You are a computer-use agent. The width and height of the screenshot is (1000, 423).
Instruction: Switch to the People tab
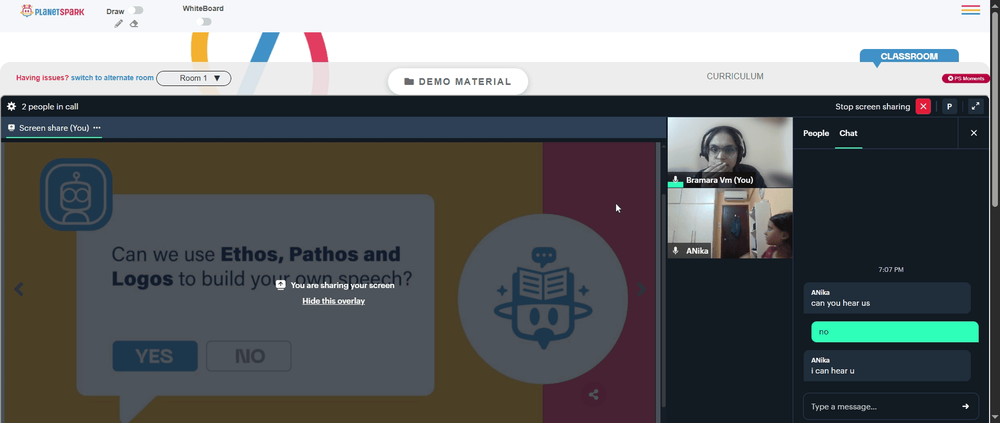point(816,133)
